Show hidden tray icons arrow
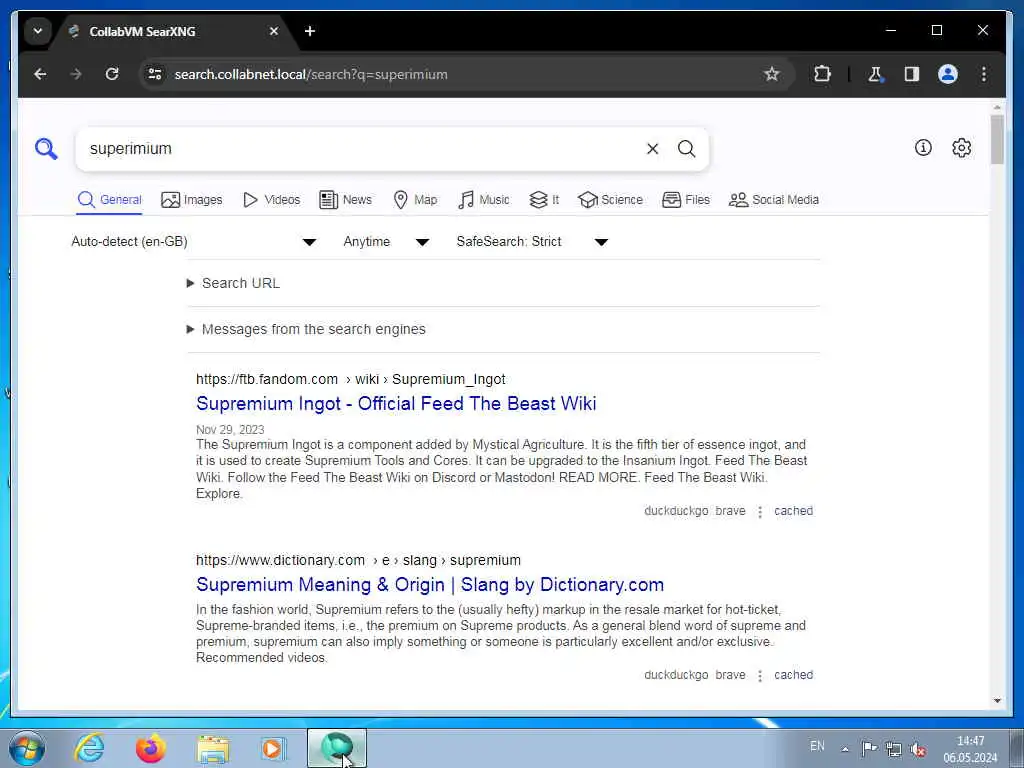 point(845,749)
